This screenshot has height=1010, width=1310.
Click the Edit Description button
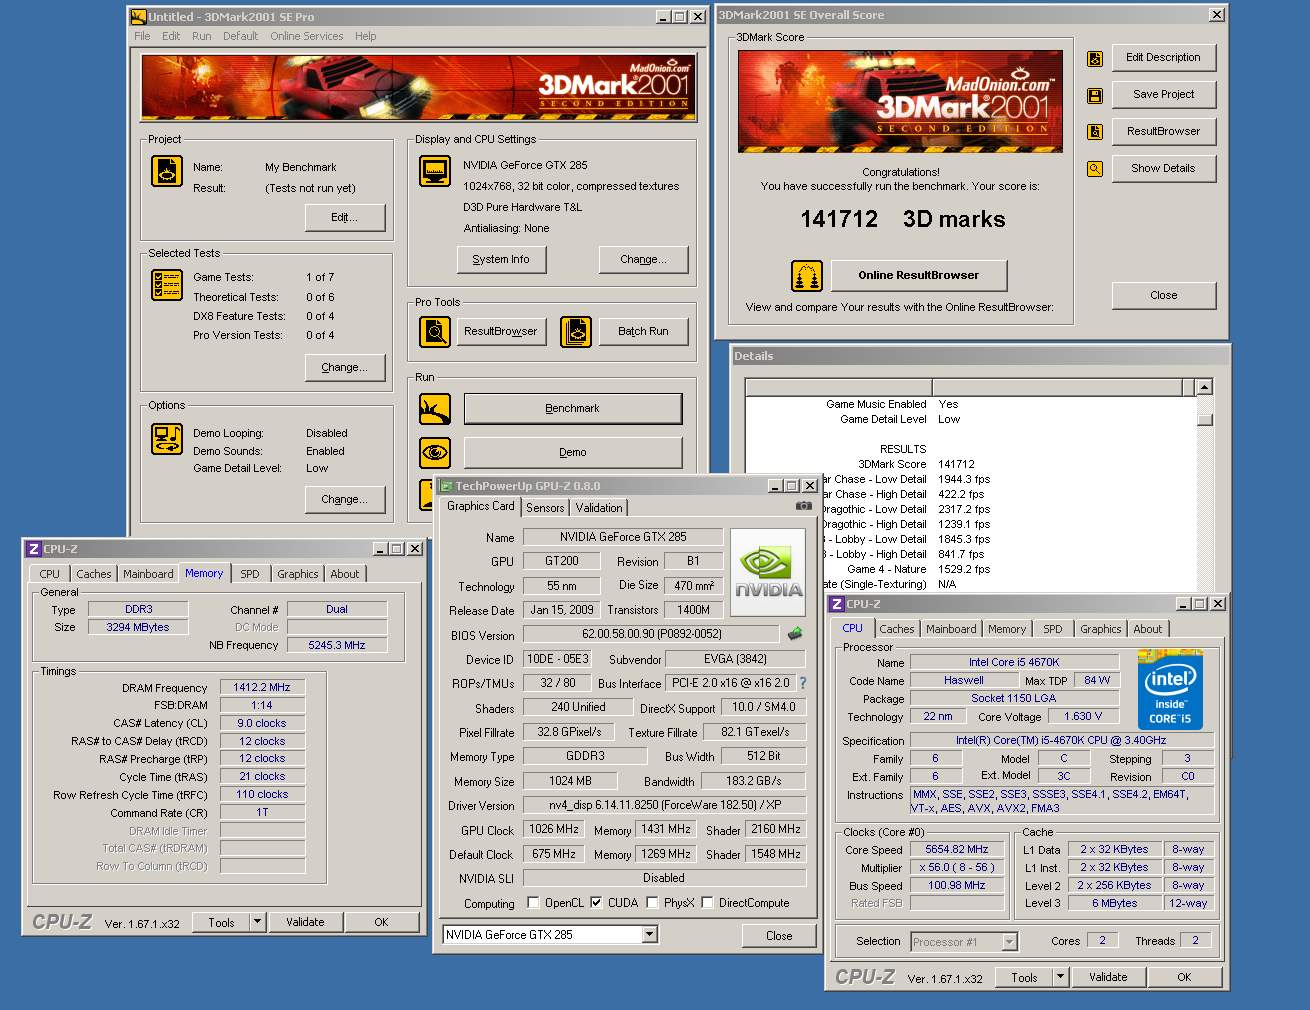[x=1163, y=58]
